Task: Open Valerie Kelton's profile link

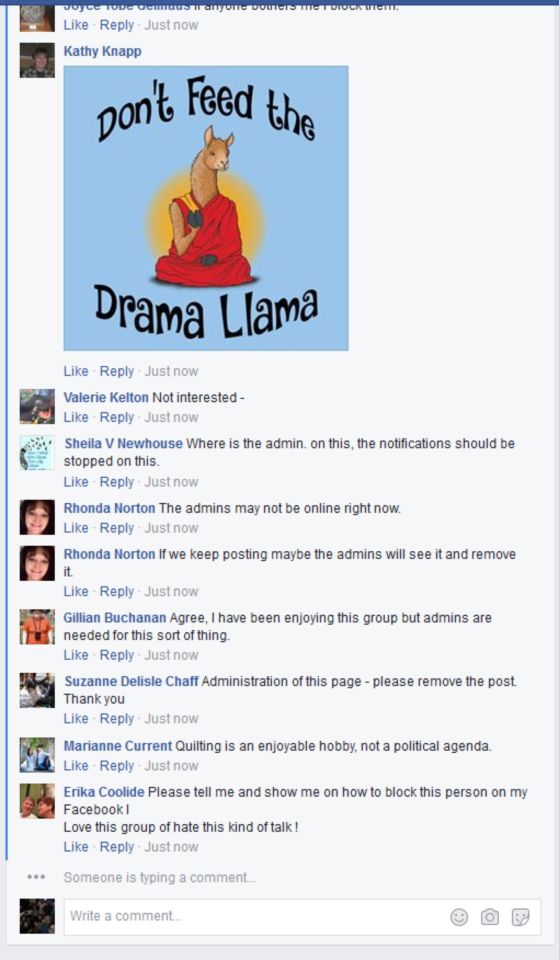Action: point(106,397)
